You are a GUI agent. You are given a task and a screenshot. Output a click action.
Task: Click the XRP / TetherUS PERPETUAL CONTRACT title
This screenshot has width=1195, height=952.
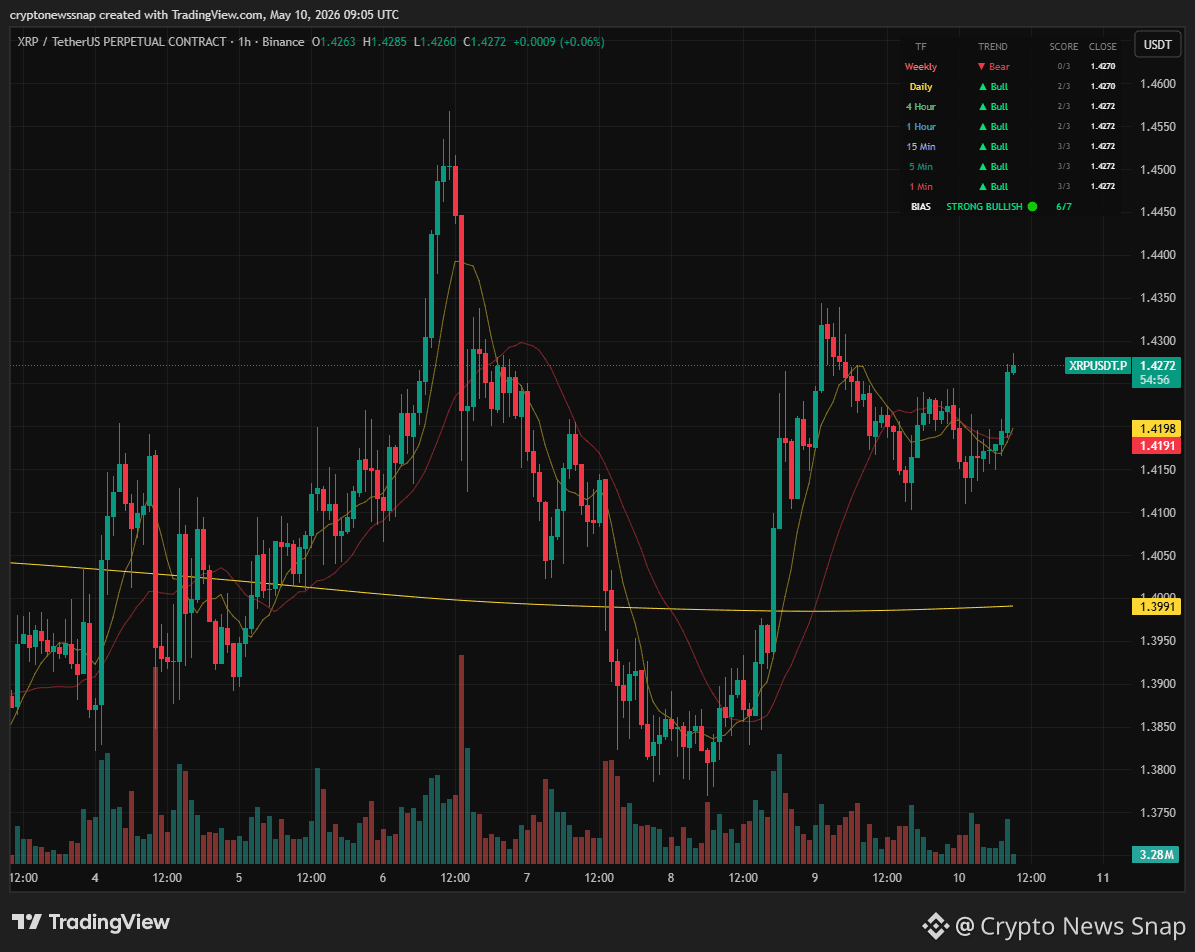[122, 42]
